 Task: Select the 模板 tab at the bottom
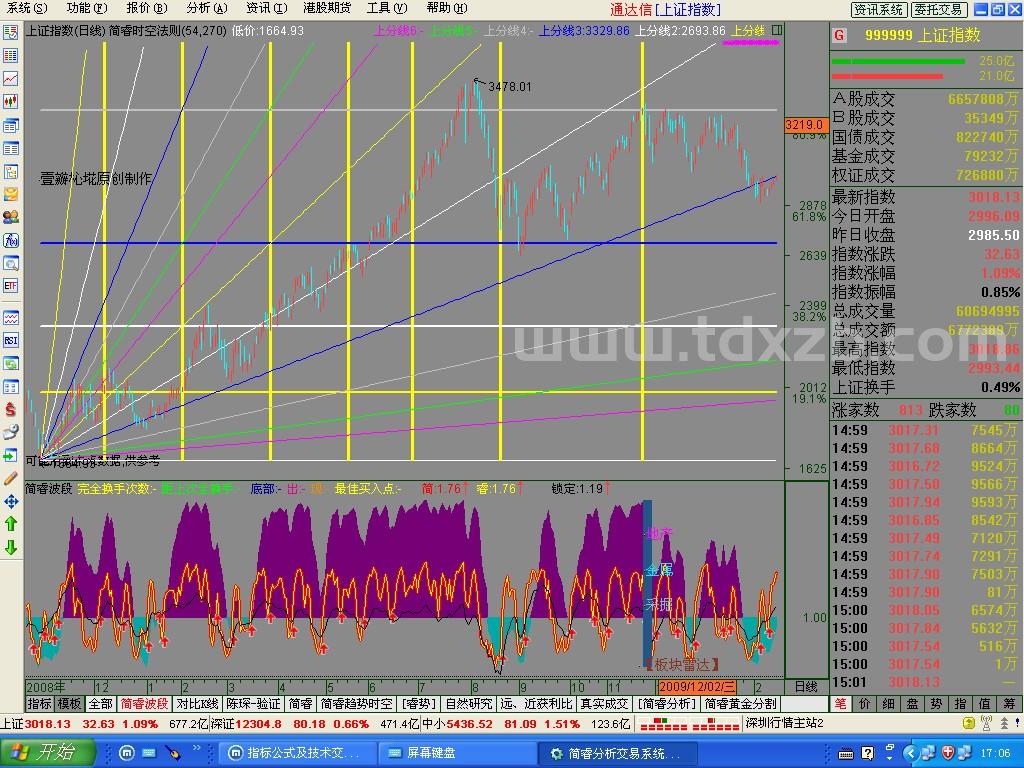pos(69,704)
